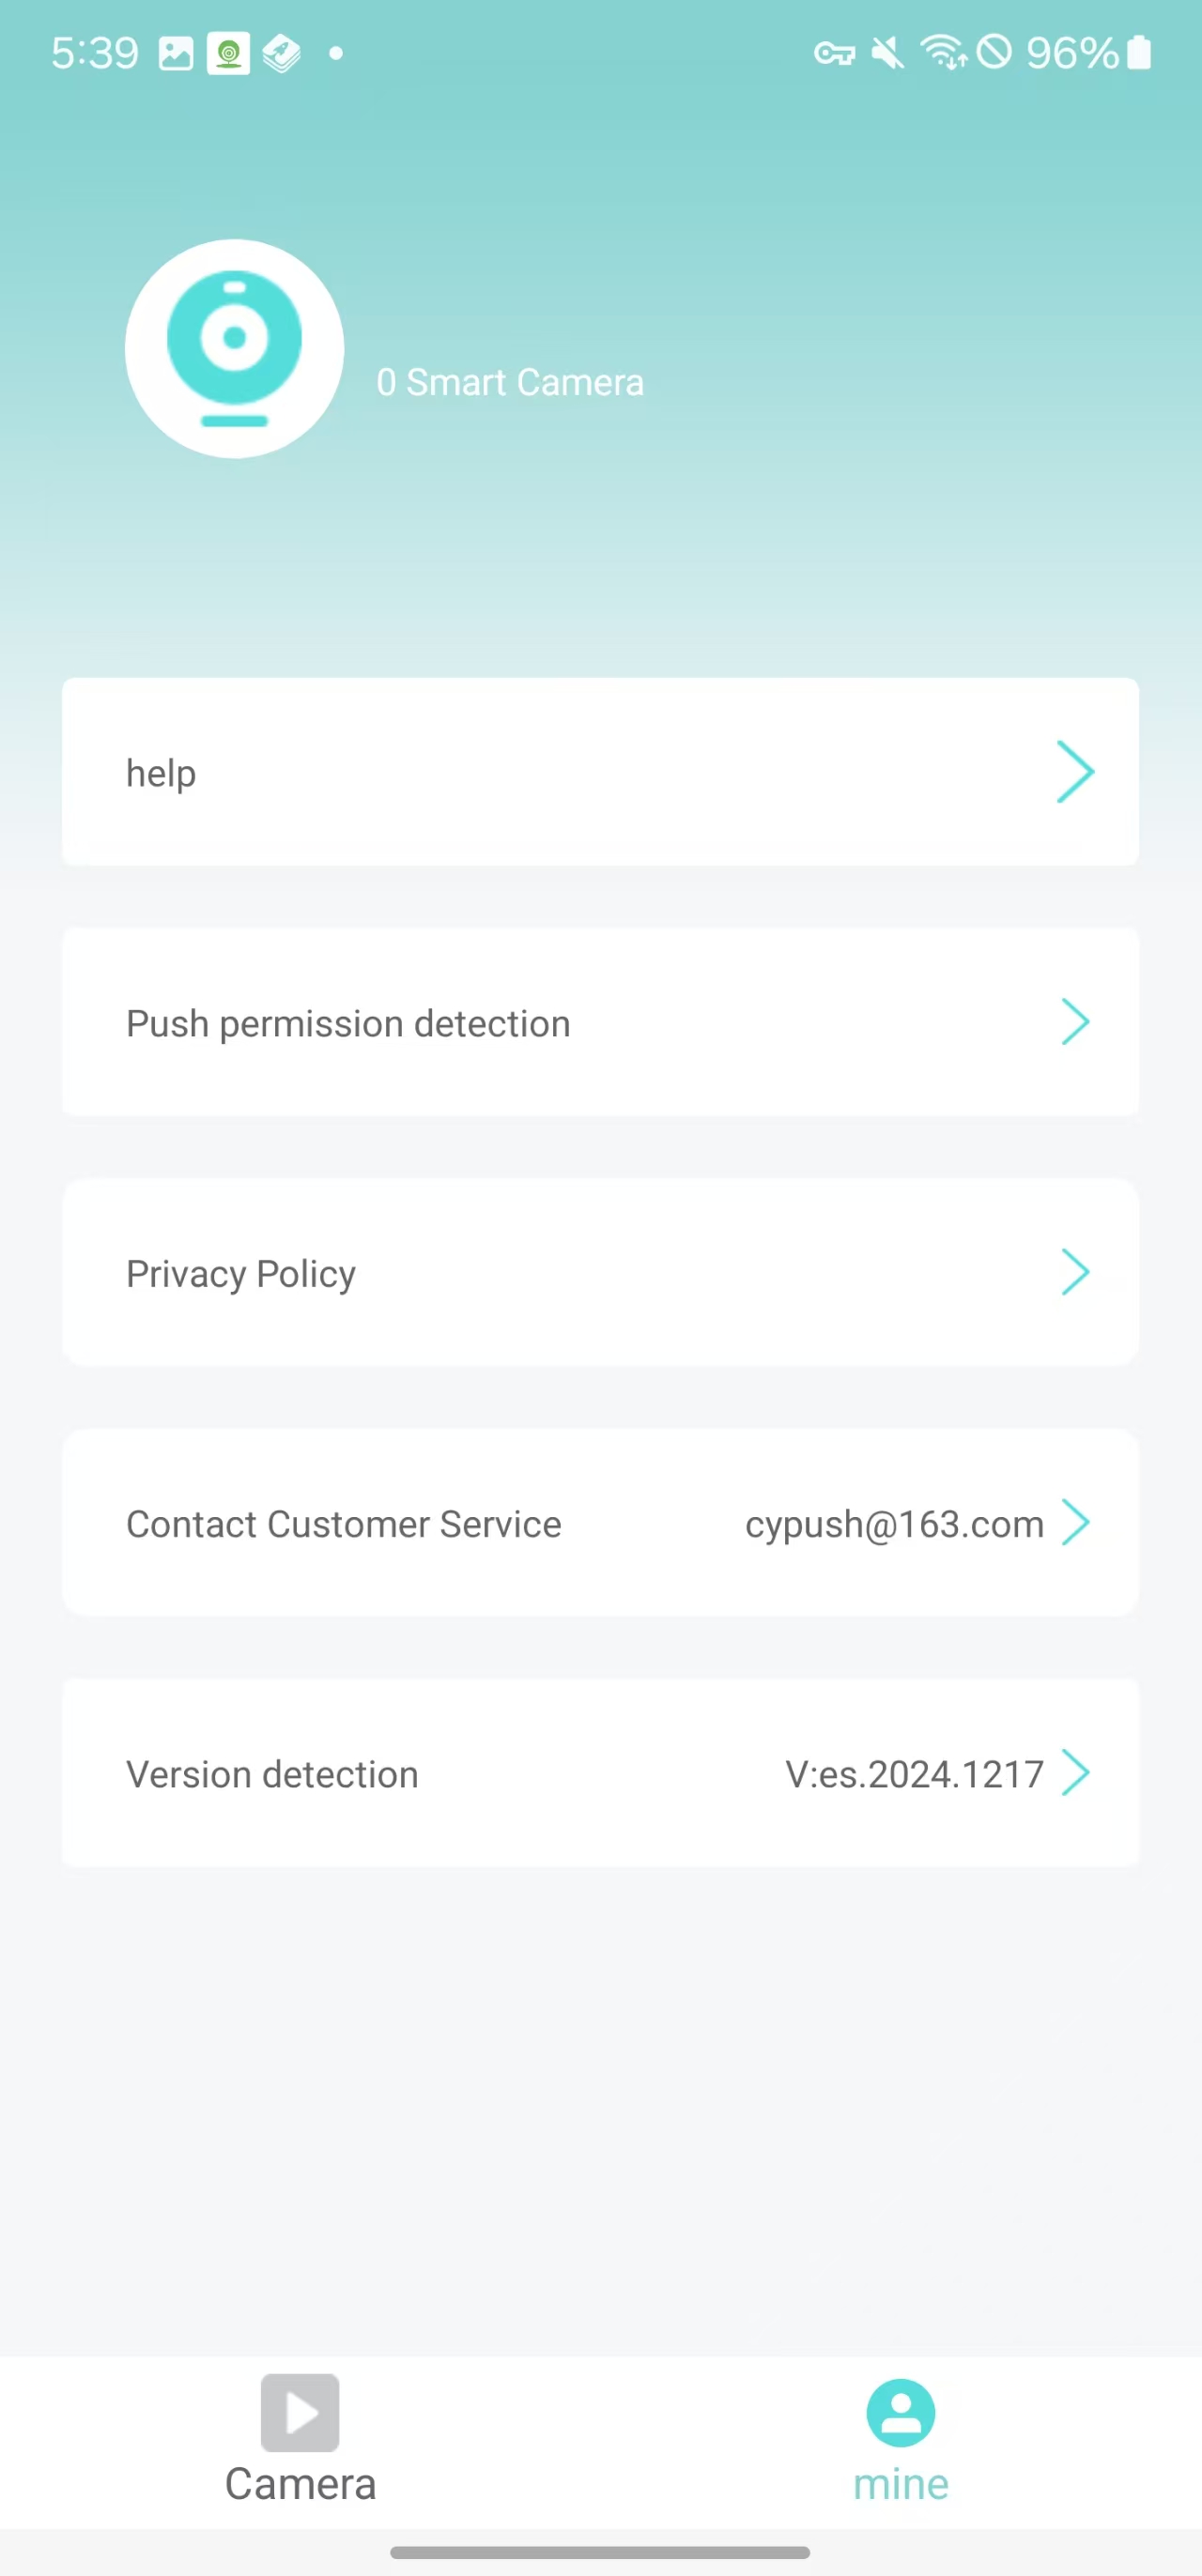Tap the V:es.2024.1217 version number

[914, 1774]
